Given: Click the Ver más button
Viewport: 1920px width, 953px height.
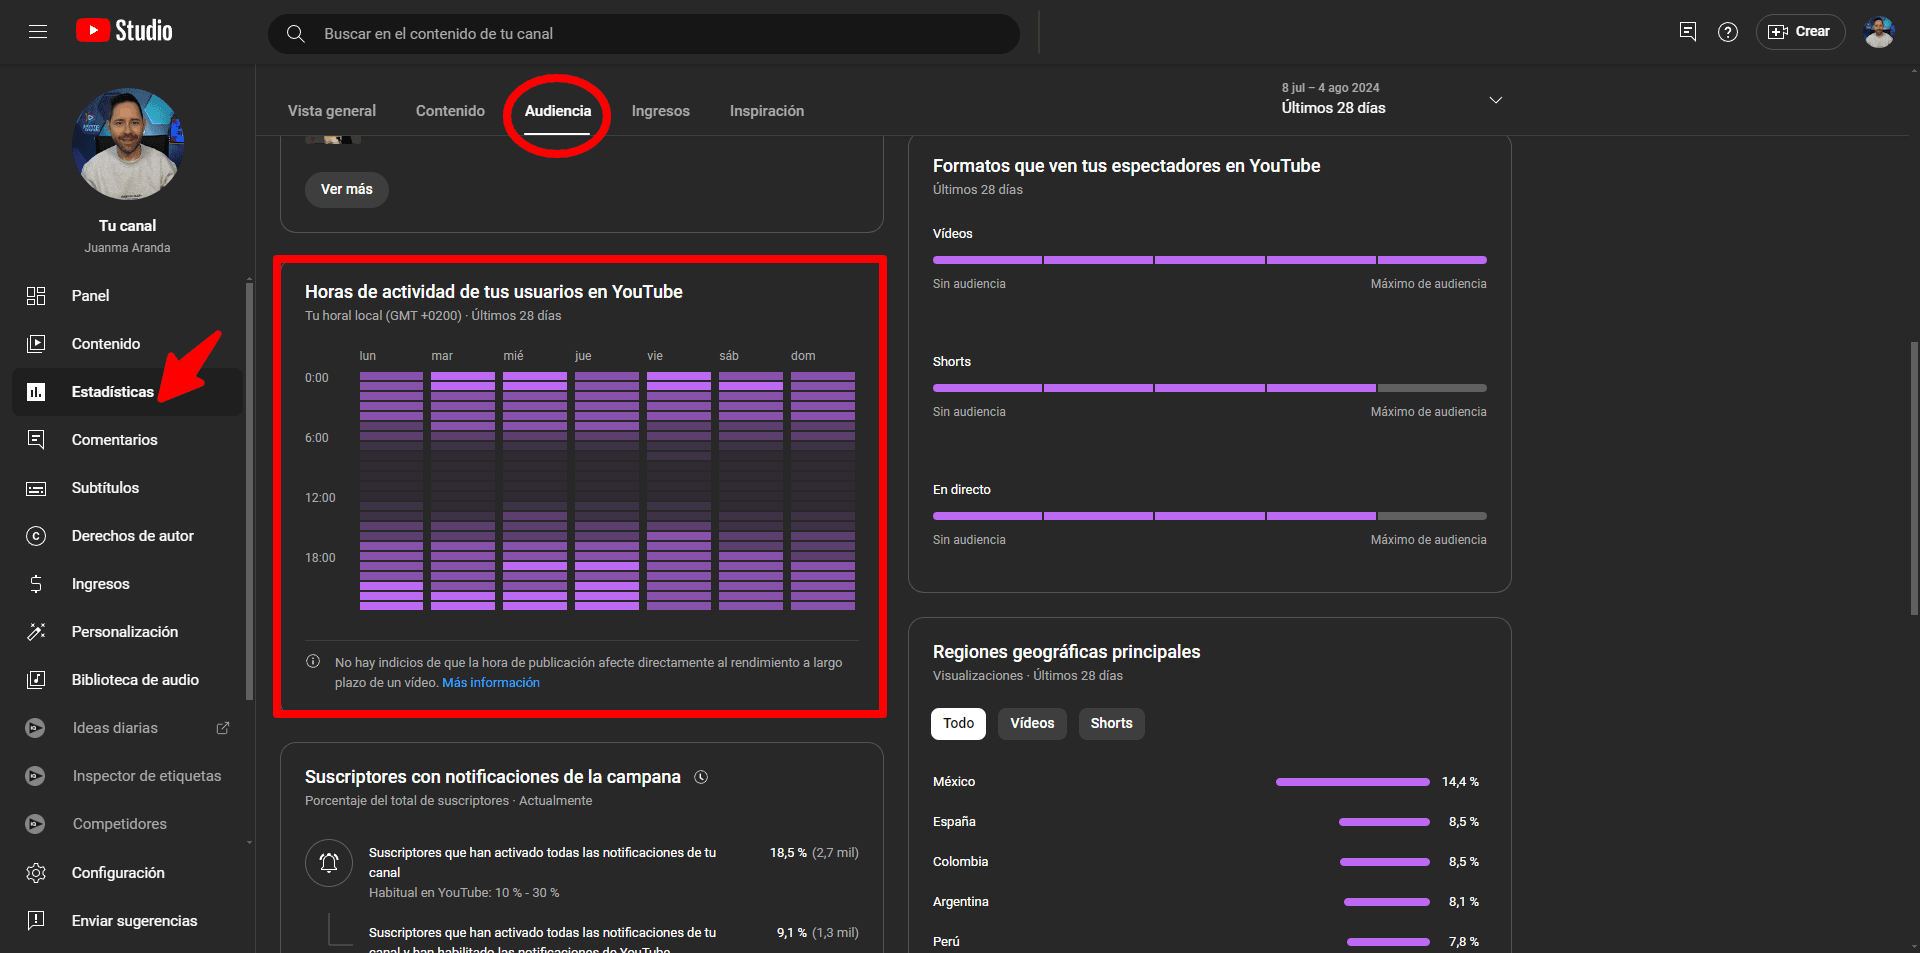Looking at the screenshot, I should tap(347, 190).
